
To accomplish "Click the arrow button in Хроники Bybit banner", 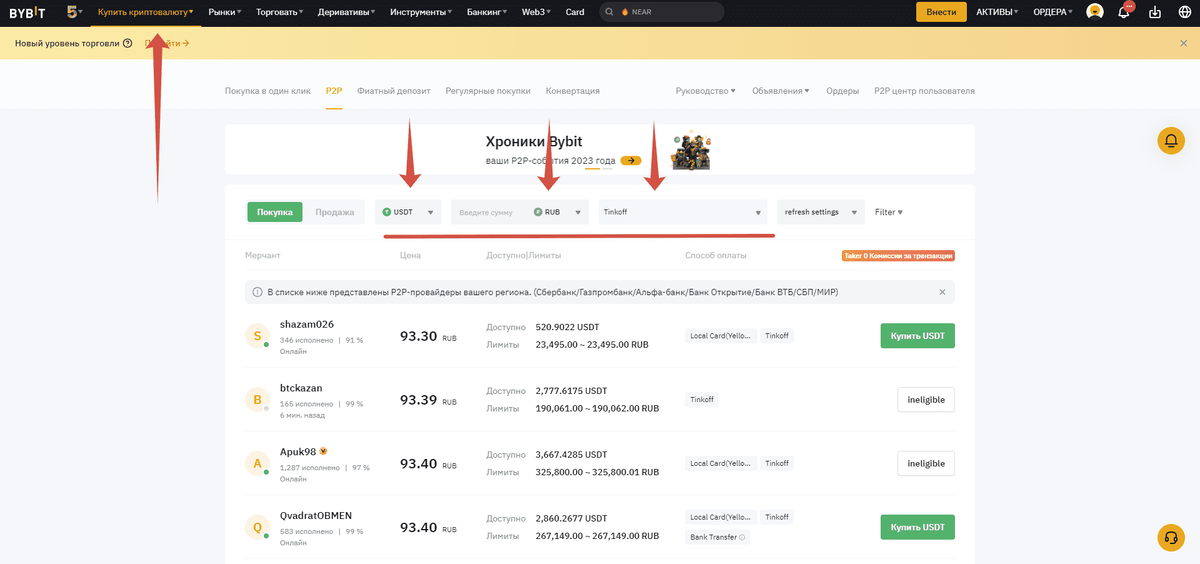I will (631, 160).
